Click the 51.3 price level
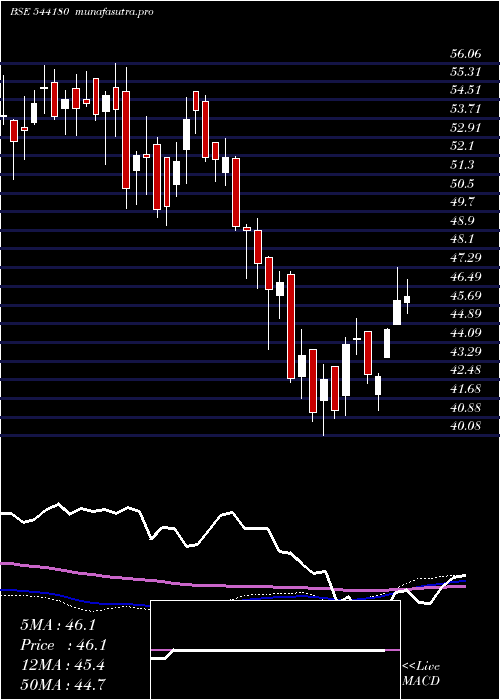Screen dimensions: 500x700 [x=462, y=165]
